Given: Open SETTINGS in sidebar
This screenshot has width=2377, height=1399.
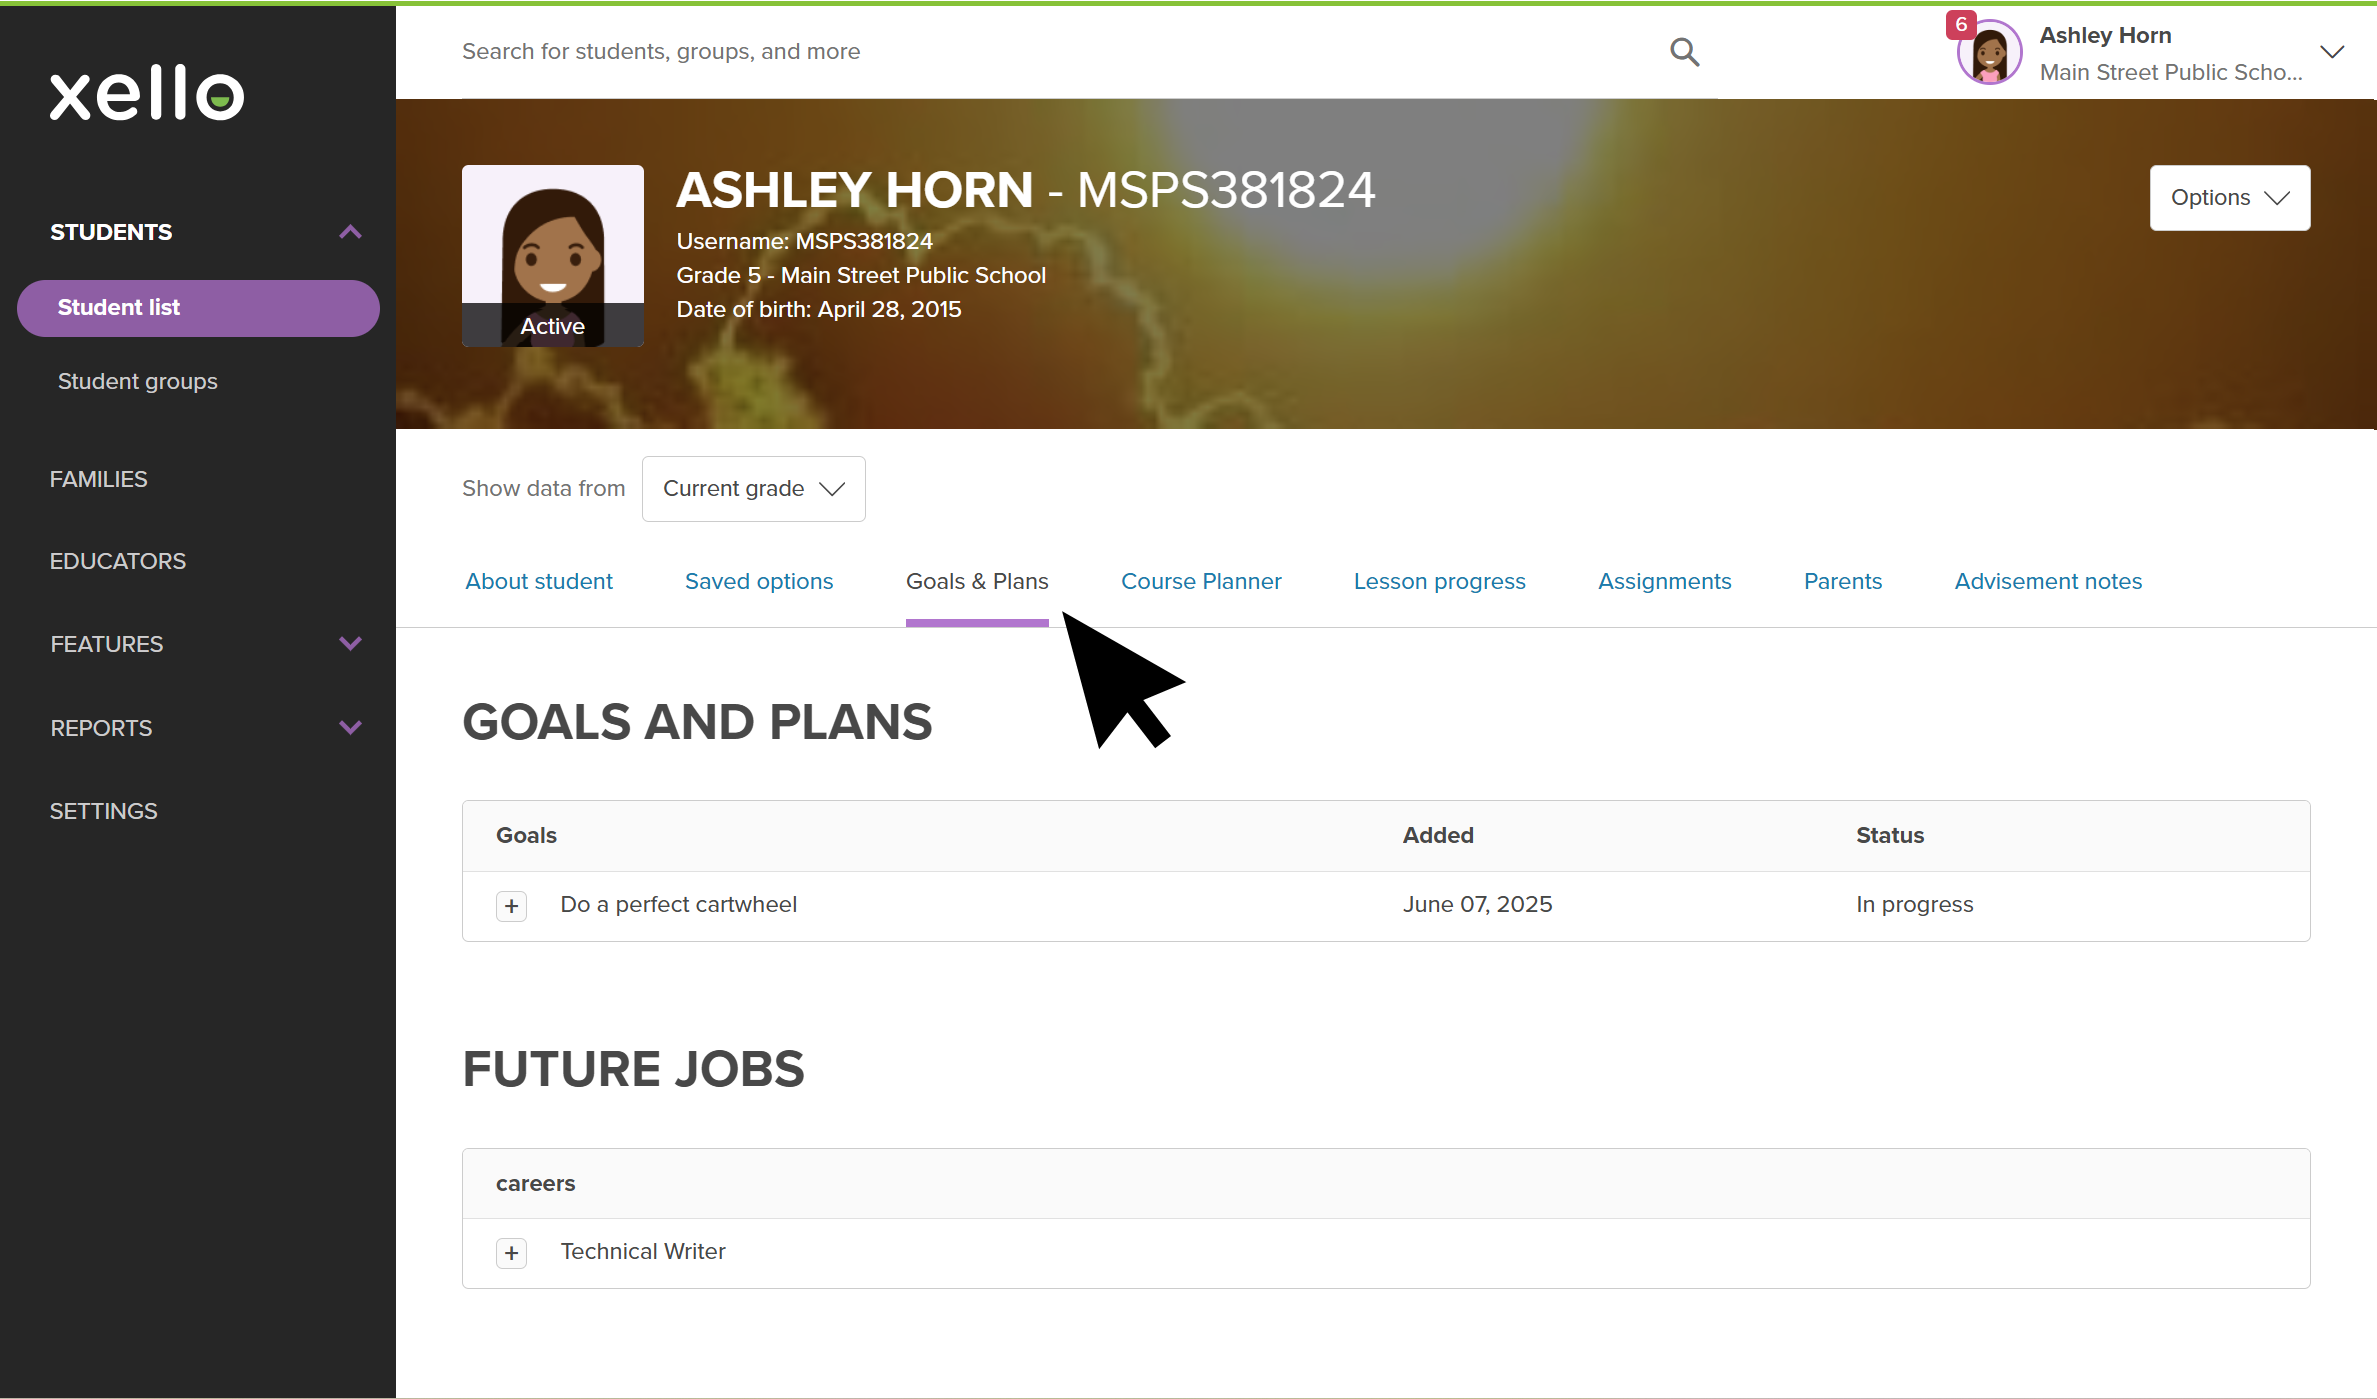Looking at the screenshot, I should coord(104,811).
